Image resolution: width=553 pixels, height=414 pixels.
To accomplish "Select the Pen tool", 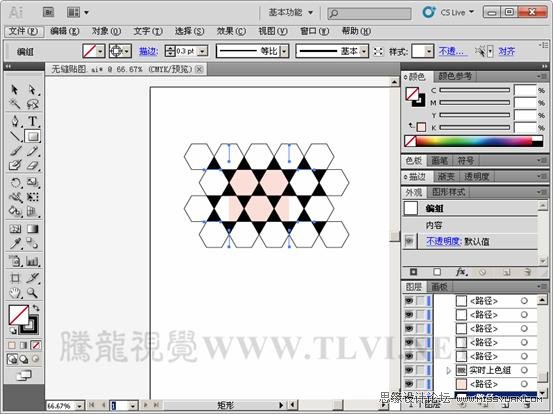I will 14,122.
